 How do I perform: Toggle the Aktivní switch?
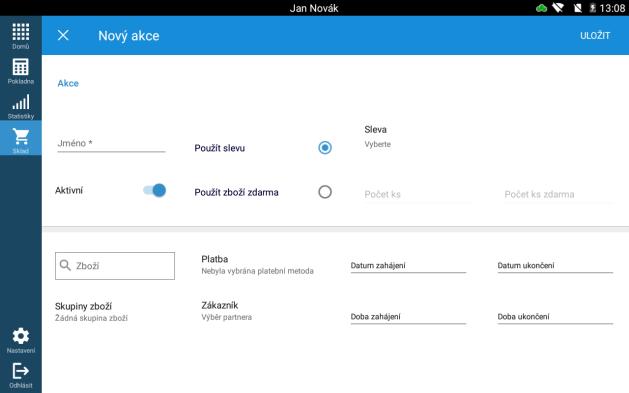pyautogui.click(x=154, y=190)
